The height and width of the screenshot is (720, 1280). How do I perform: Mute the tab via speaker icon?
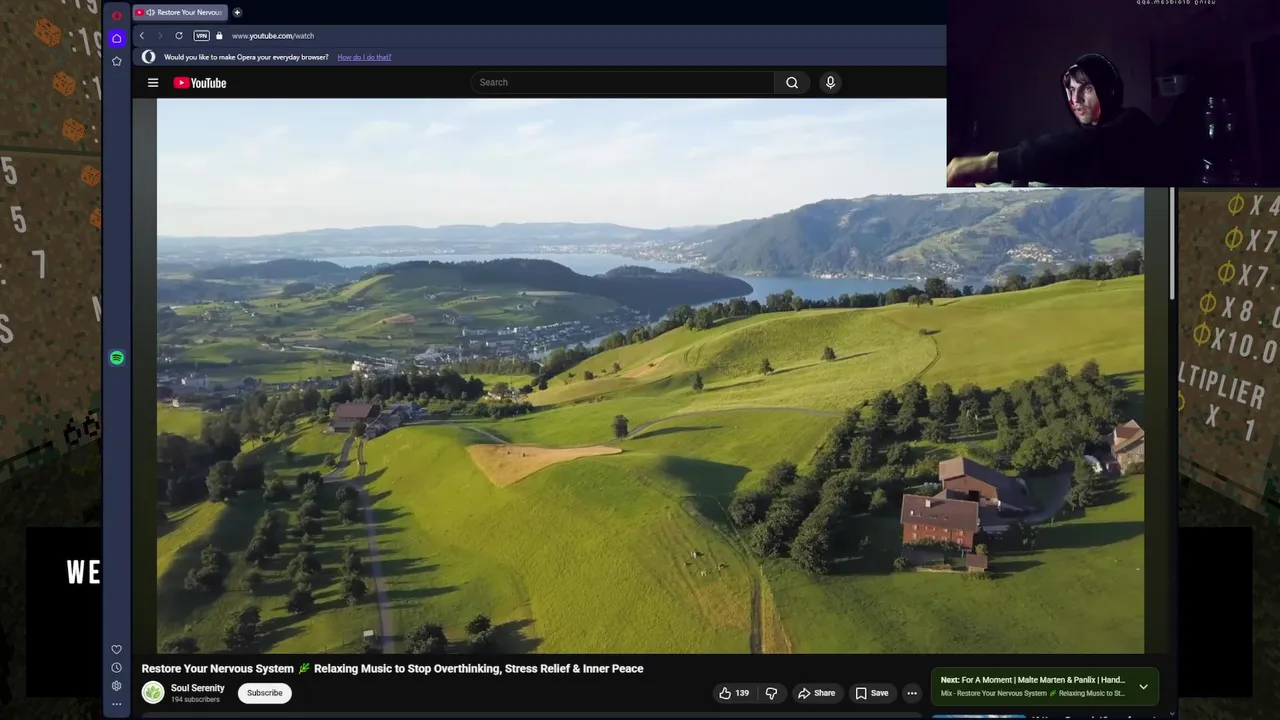(x=150, y=12)
